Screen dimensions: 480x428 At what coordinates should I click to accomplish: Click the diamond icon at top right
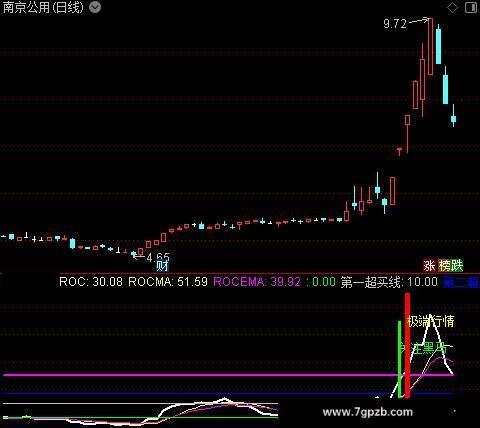point(452,7)
